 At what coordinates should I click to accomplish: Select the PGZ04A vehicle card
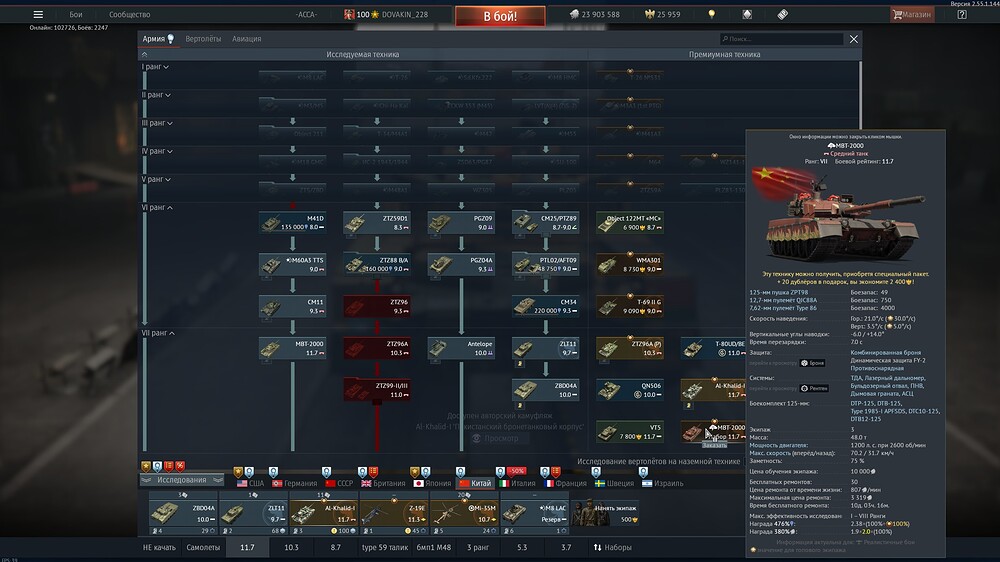461,265
